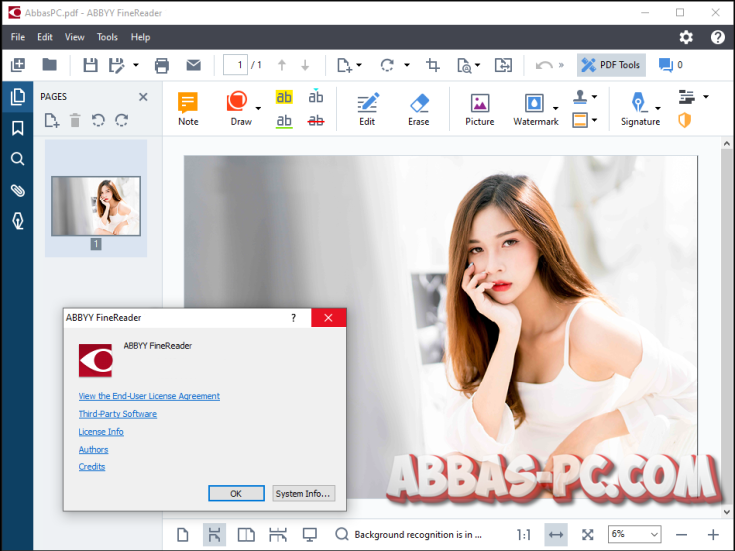The width and height of the screenshot is (735, 551).
Task: Select the Erase tool
Action: [x=418, y=108]
